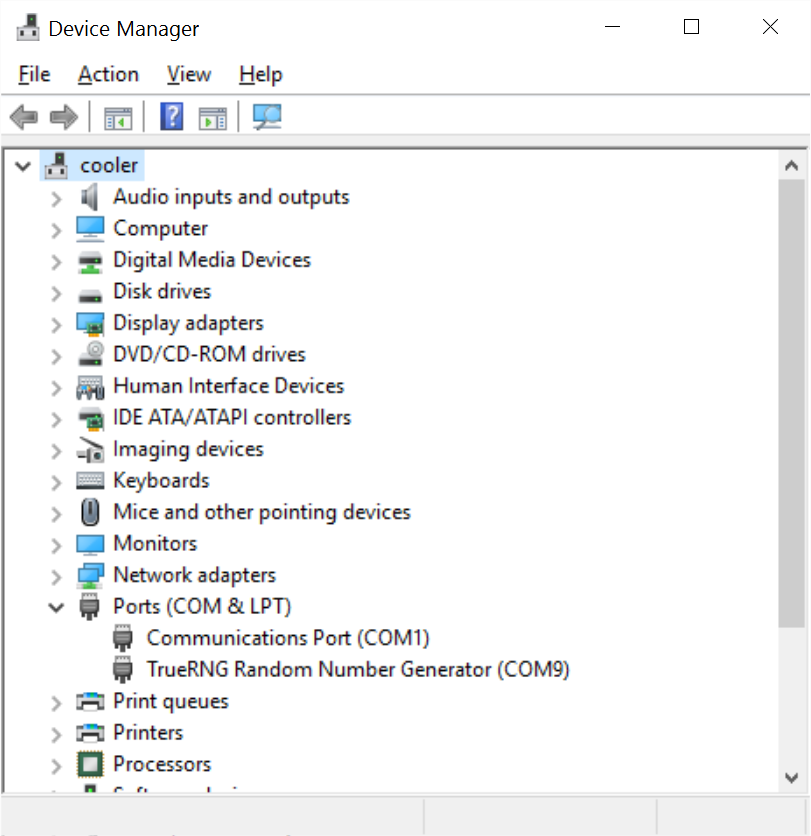Click the Mice and other pointing devices icon
Image resolution: width=811 pixels, height=836 pixels.
[x=88, y=511]
